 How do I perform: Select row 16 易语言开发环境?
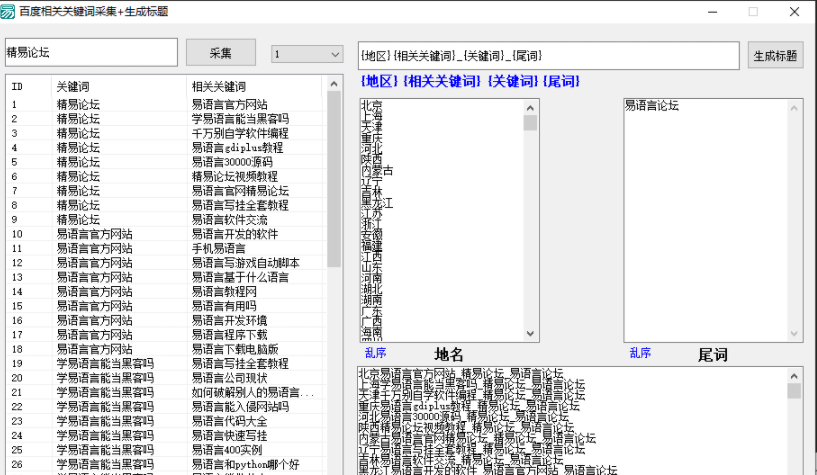(x=167, y=320)
